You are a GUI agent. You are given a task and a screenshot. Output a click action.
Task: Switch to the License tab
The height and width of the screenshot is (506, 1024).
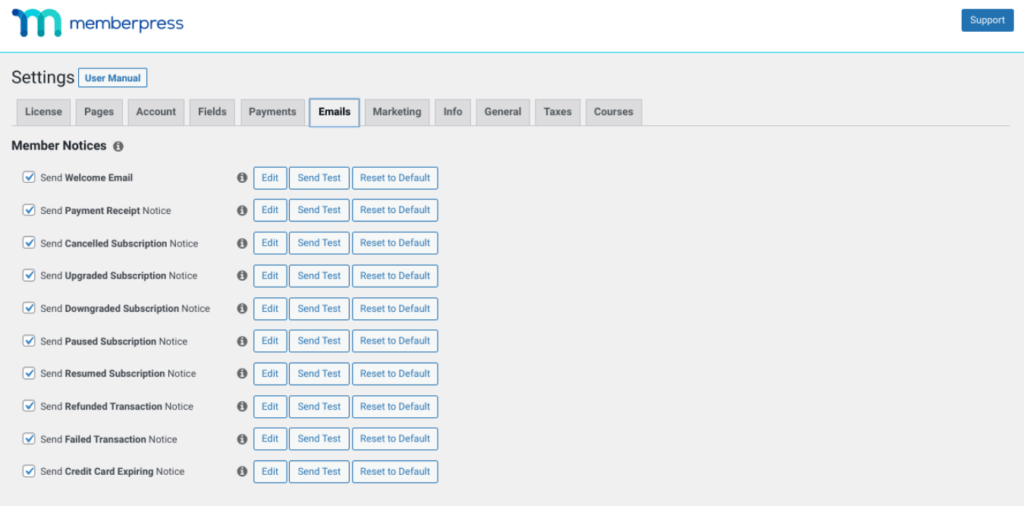(43, 112)
